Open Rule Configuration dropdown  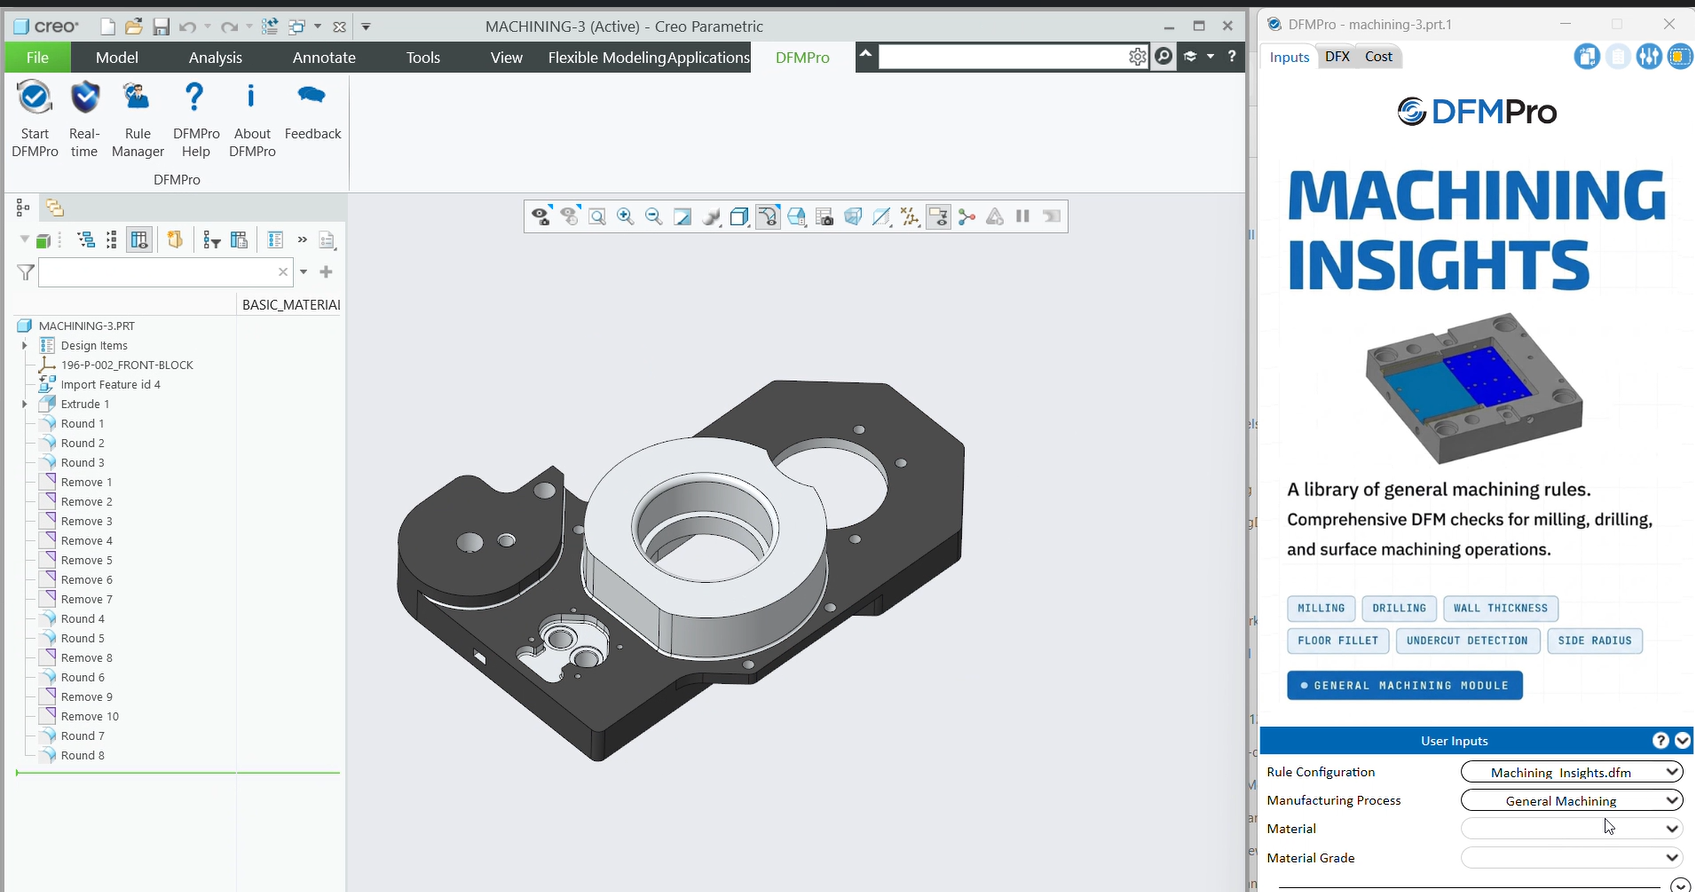[x=1572, y=772]
